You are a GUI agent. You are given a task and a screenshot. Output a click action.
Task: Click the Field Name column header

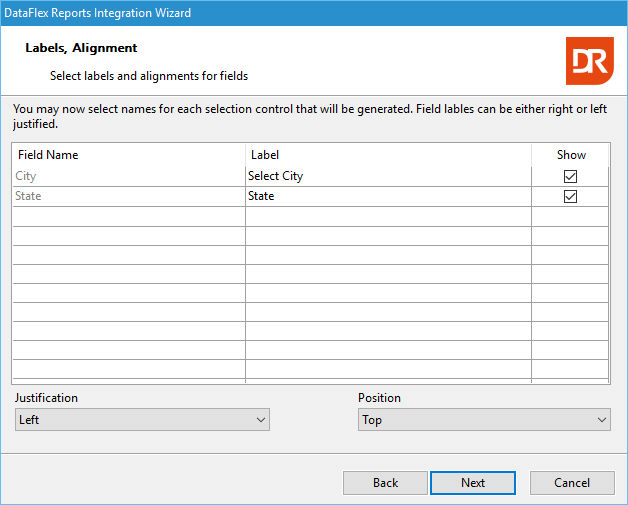(x=129, y=155)
